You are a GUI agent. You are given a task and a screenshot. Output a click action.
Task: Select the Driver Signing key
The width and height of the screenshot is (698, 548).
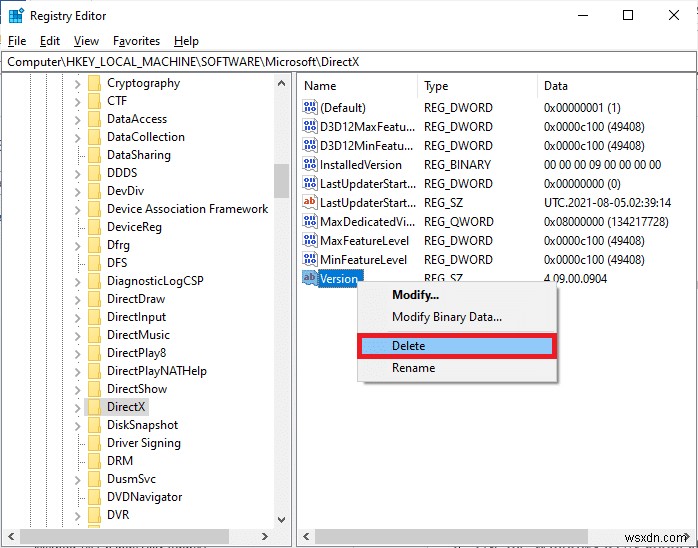point(144,443)
